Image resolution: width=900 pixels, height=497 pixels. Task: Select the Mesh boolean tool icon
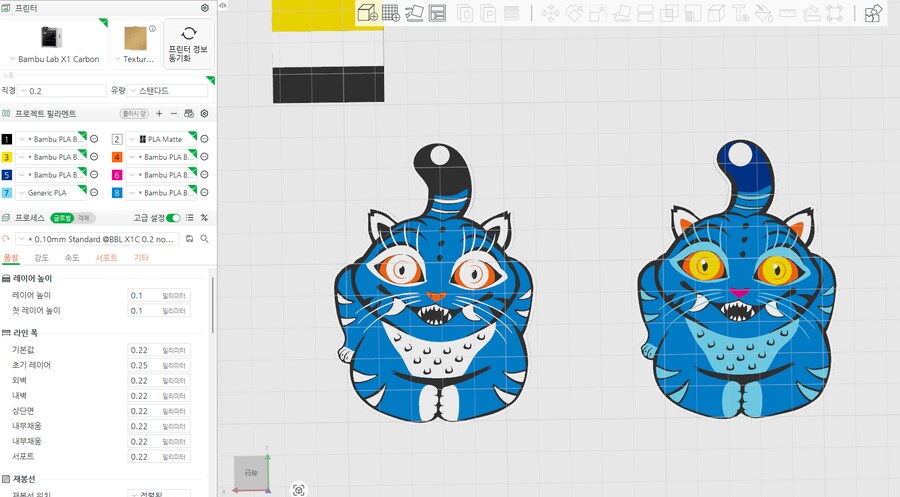669,13
